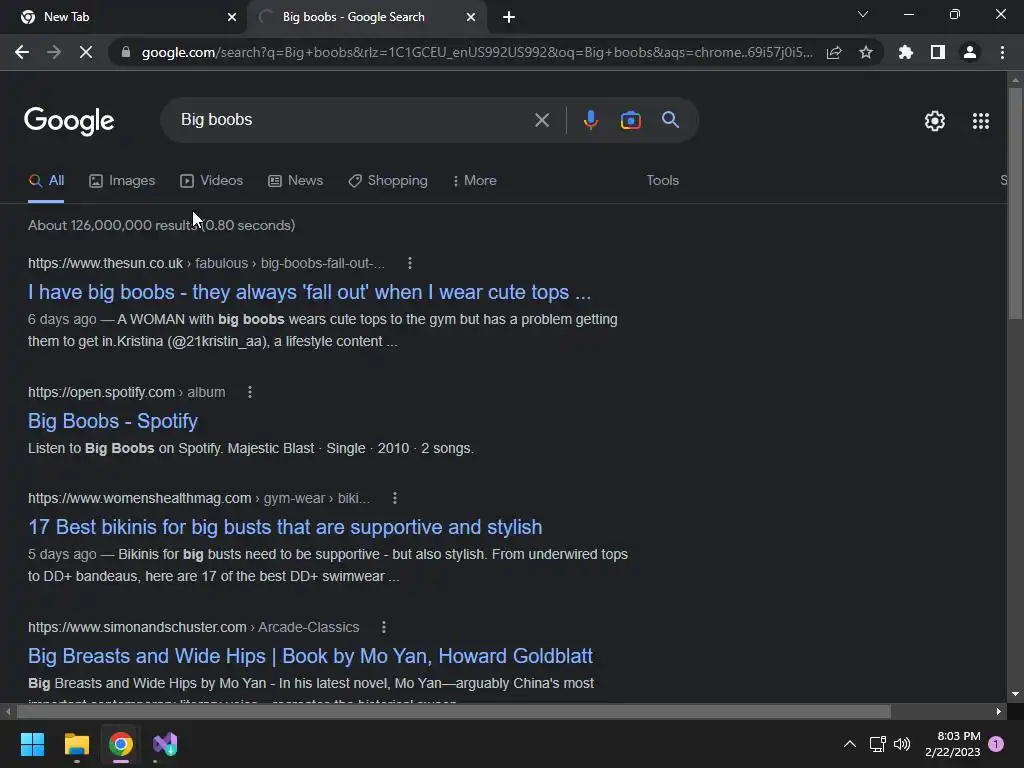The height and width of the screenshot is (768, 1024).
Task: Stop loading the page
Action: 86,52
